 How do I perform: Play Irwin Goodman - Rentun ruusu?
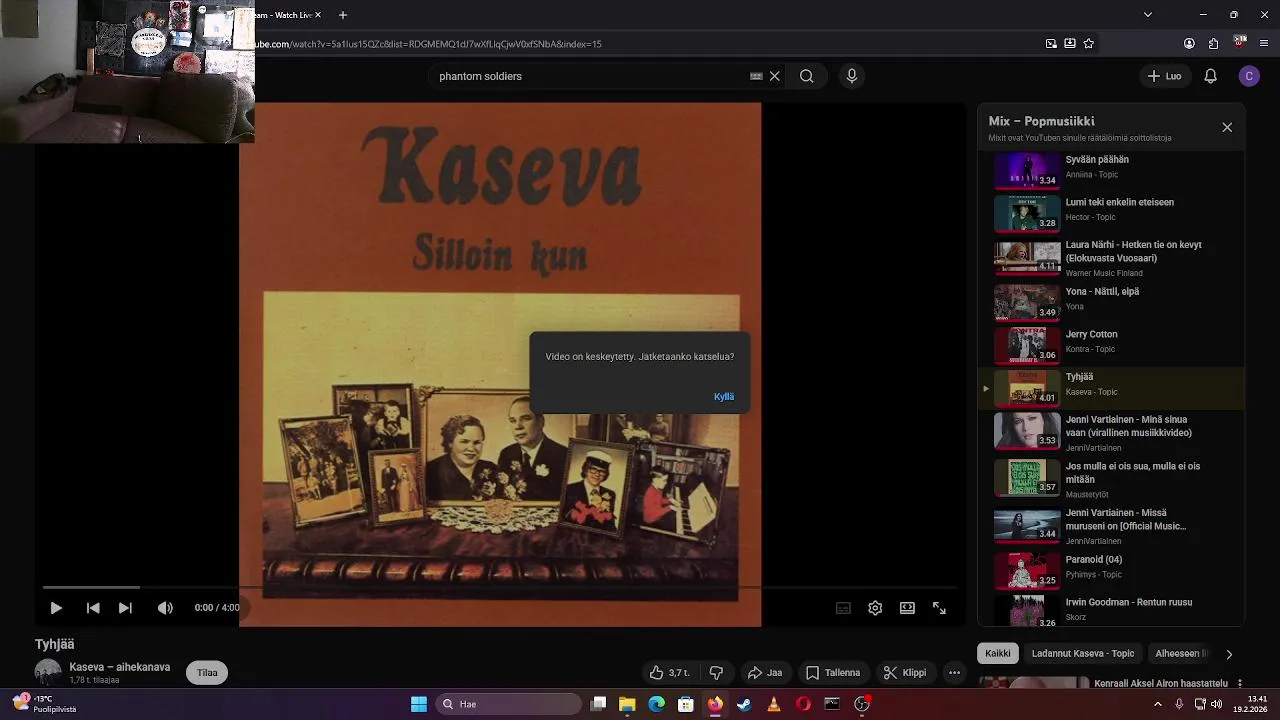pyautogui.click(x=1110, y=610)
